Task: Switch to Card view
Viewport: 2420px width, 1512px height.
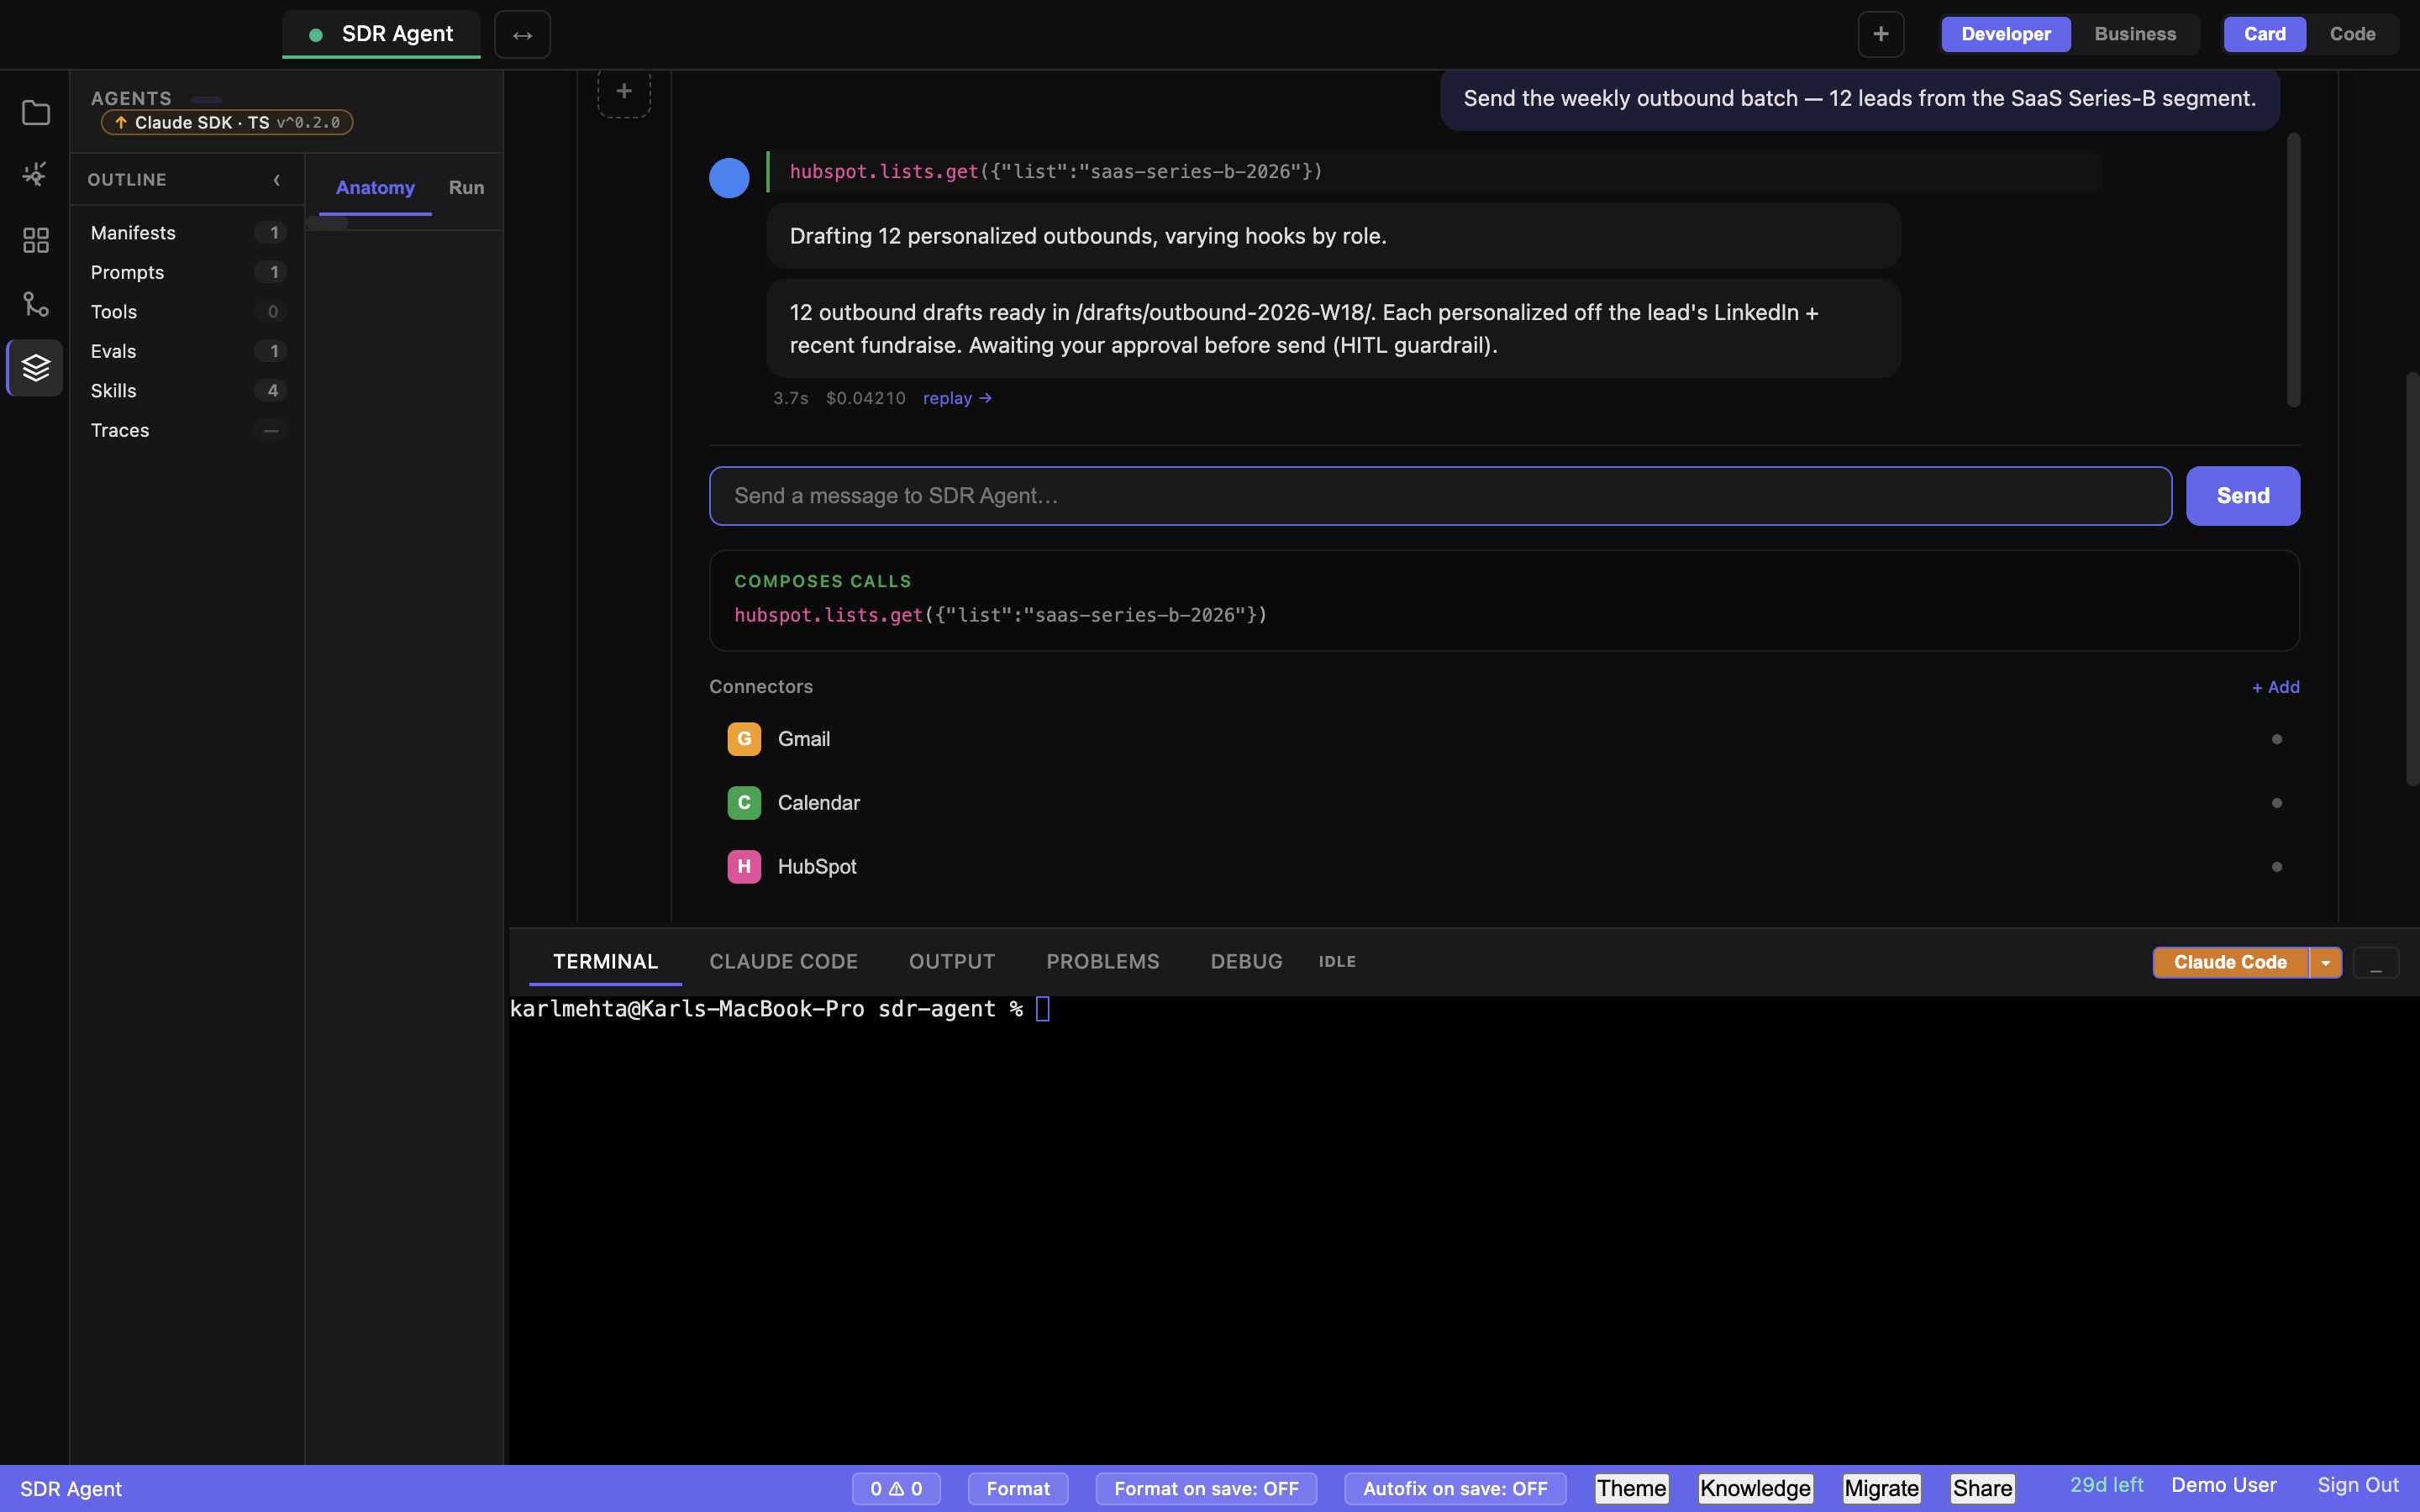Action: pos(2264,34)
